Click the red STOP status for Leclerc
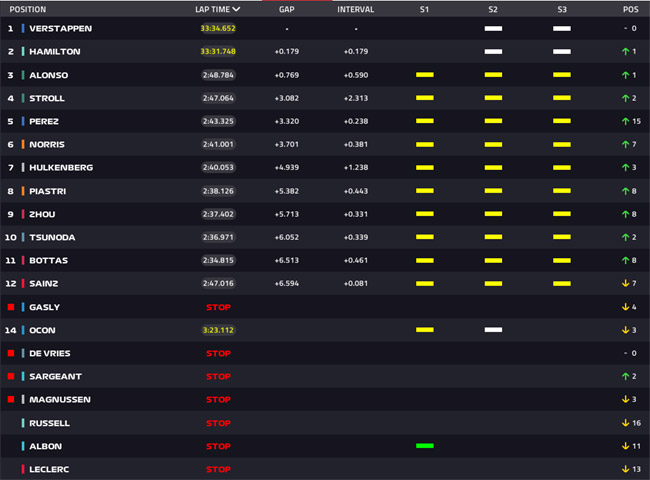The image size is (650, 480). [x=218, y=469]
